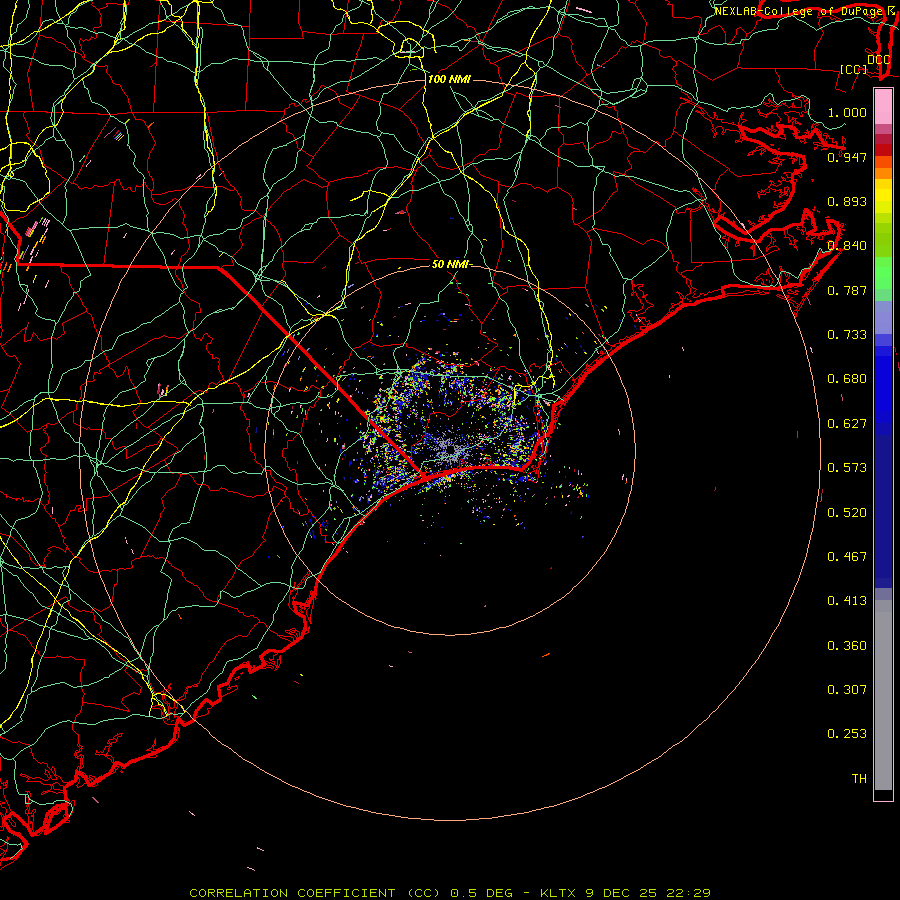Click the TH threshold label

(x=859, y=779)
